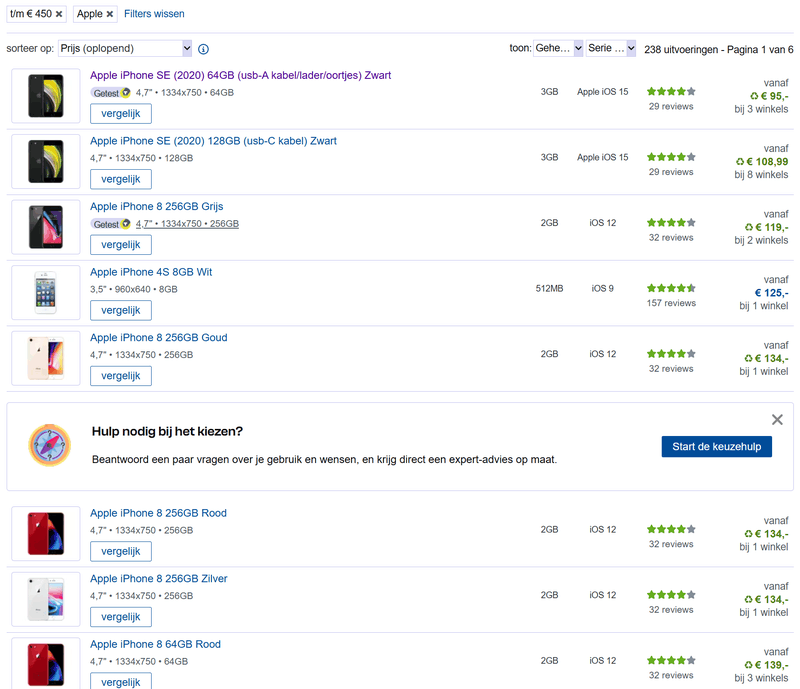Image resolution: width=800 pixels, height=689 pixels.
Task: Click star rating of iPhone 4S 8GB Wit
Action: coord(671,288)
